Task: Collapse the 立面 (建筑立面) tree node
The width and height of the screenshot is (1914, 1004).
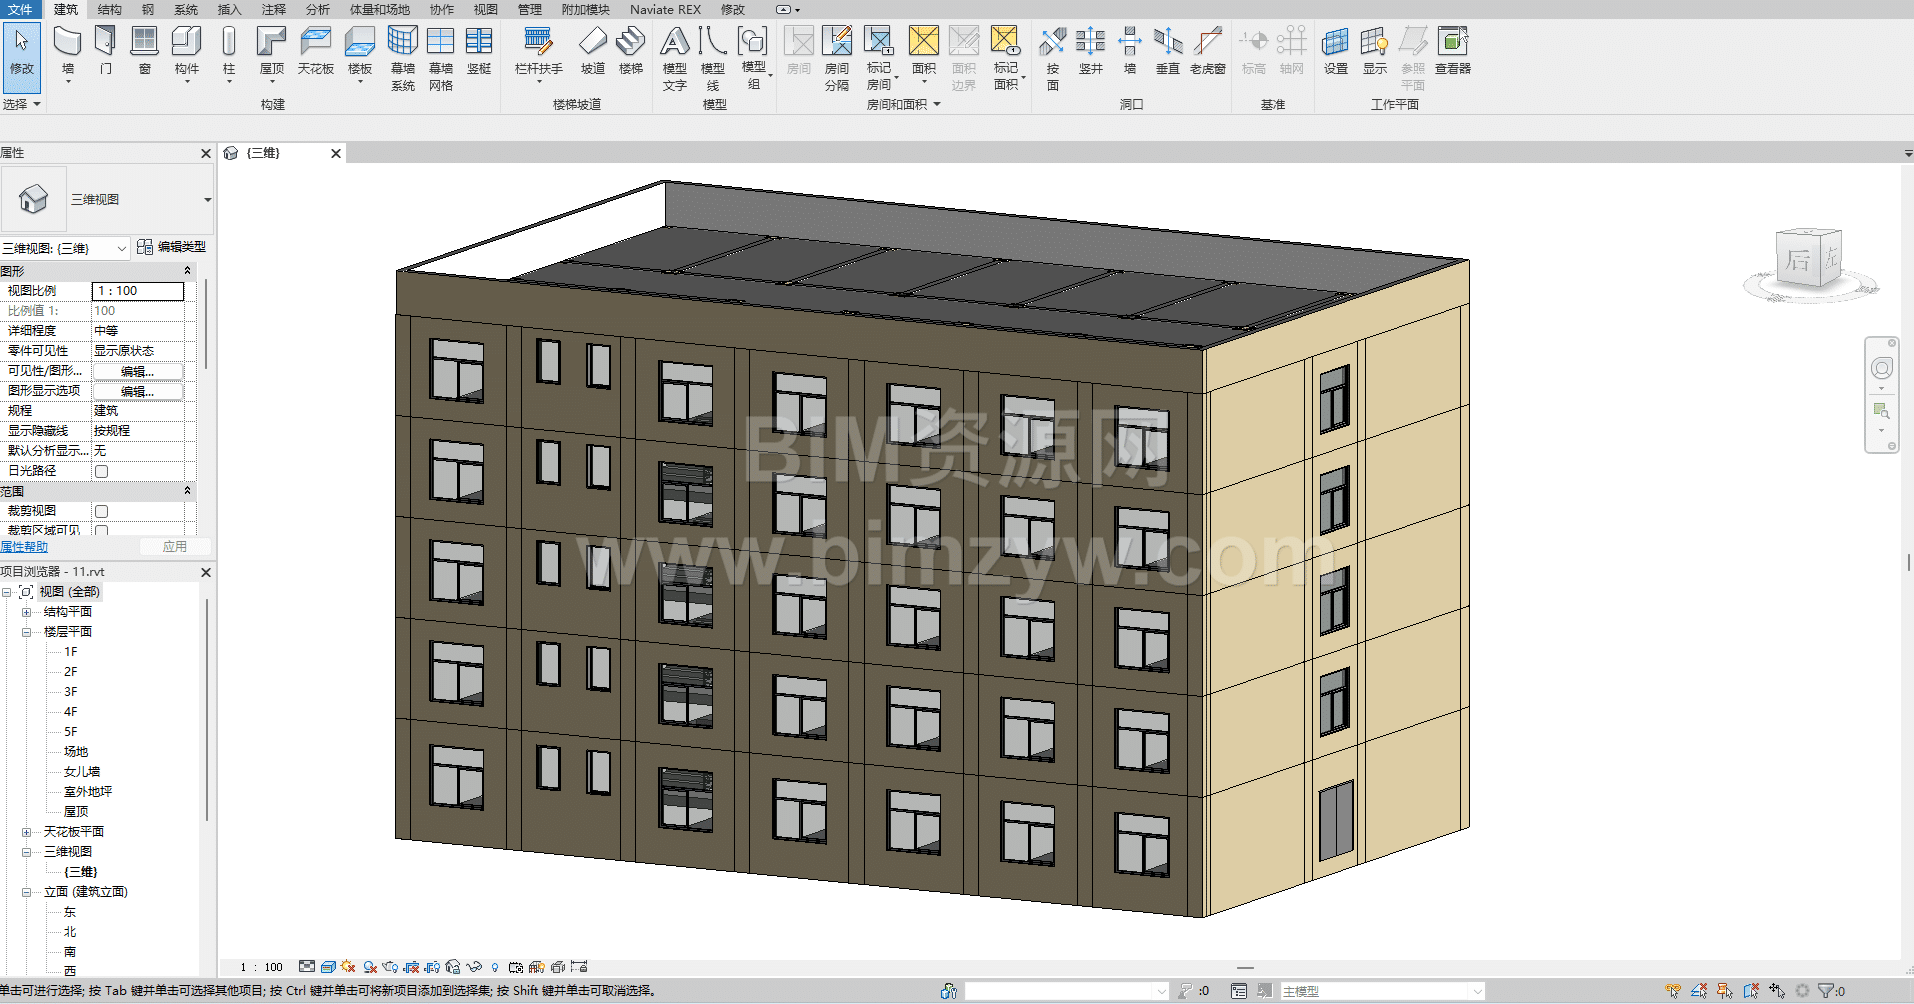Action: (26, 892)
